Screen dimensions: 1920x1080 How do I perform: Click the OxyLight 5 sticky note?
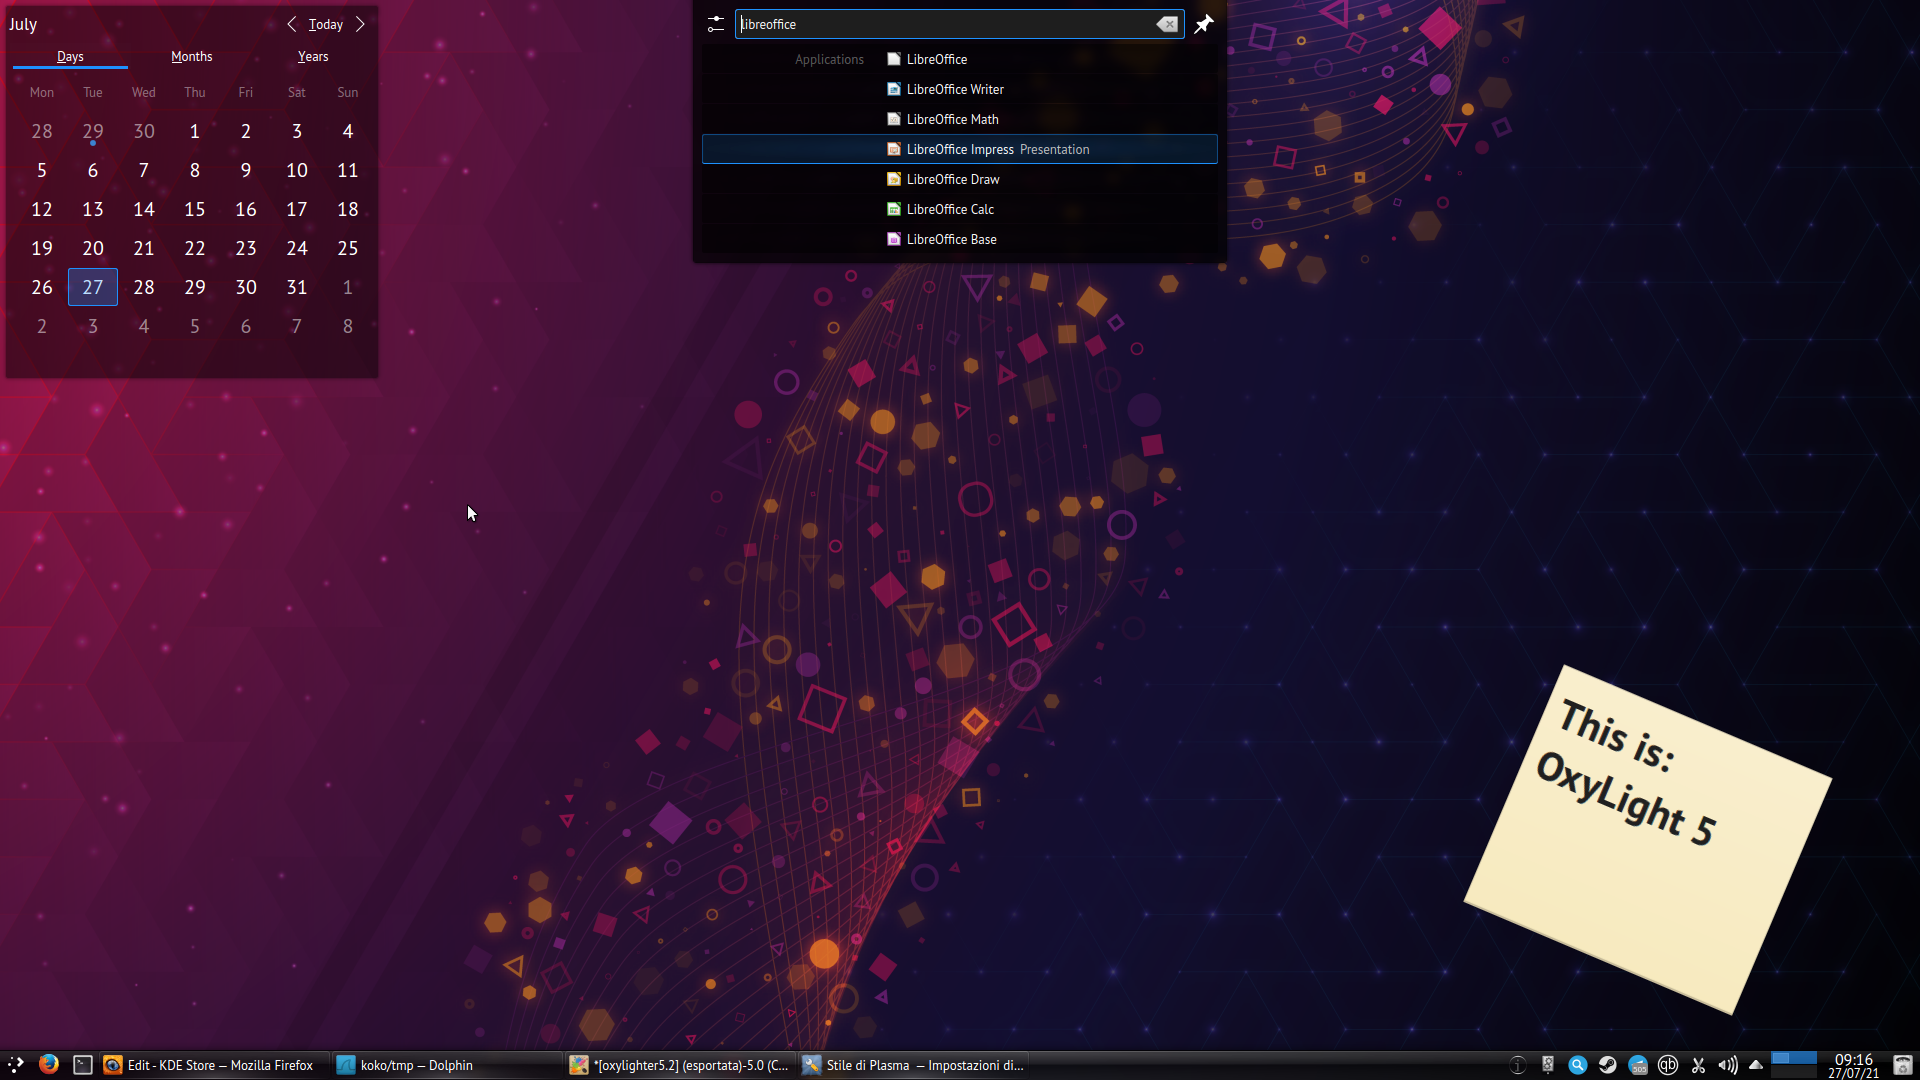coord(1648,840)
